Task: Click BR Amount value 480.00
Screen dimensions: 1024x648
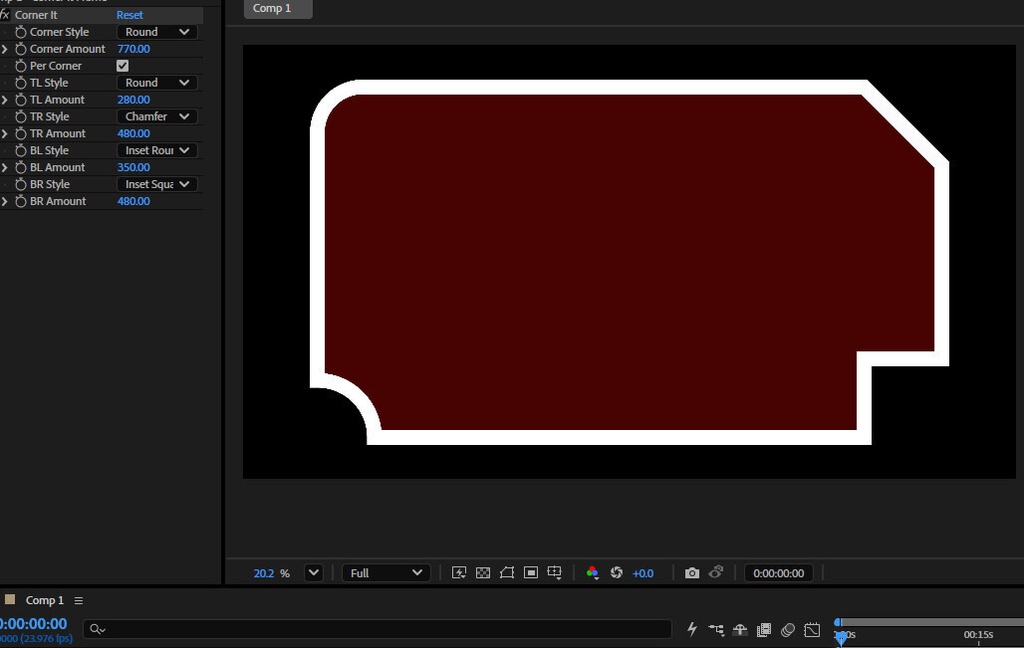Action: tap(133, 202)
